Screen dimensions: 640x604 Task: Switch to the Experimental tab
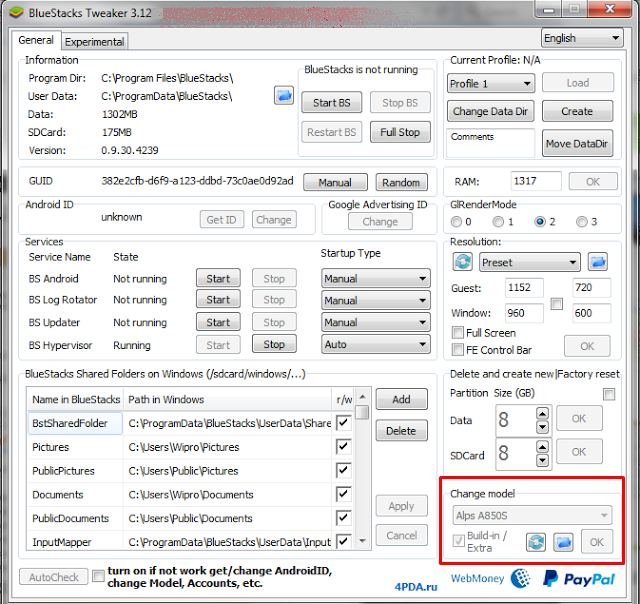pos(95,42)
